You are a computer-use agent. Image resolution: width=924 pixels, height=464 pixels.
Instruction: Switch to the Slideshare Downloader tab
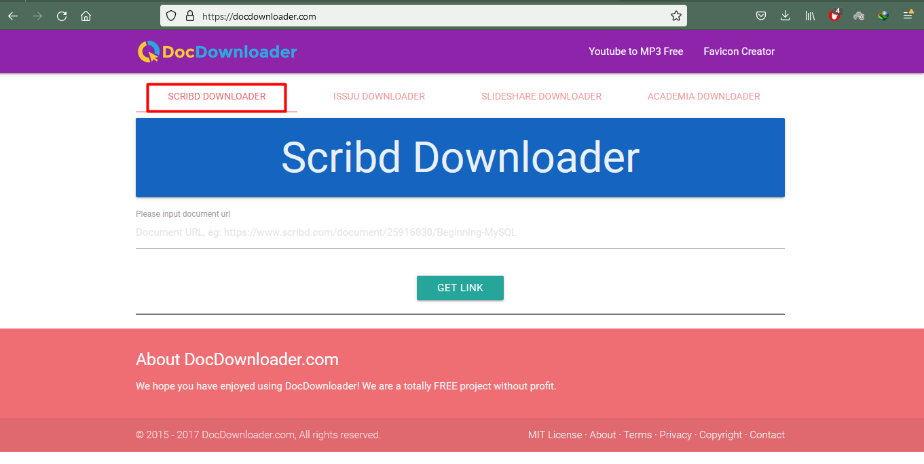[541, 97]
